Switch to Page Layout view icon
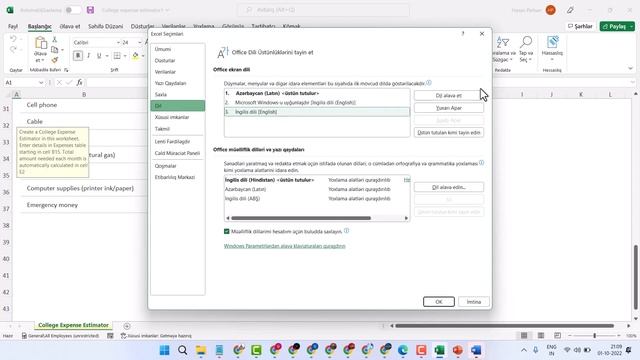Image resolution: width=640 pixels, height=360 pixels. tap(541, 336)
